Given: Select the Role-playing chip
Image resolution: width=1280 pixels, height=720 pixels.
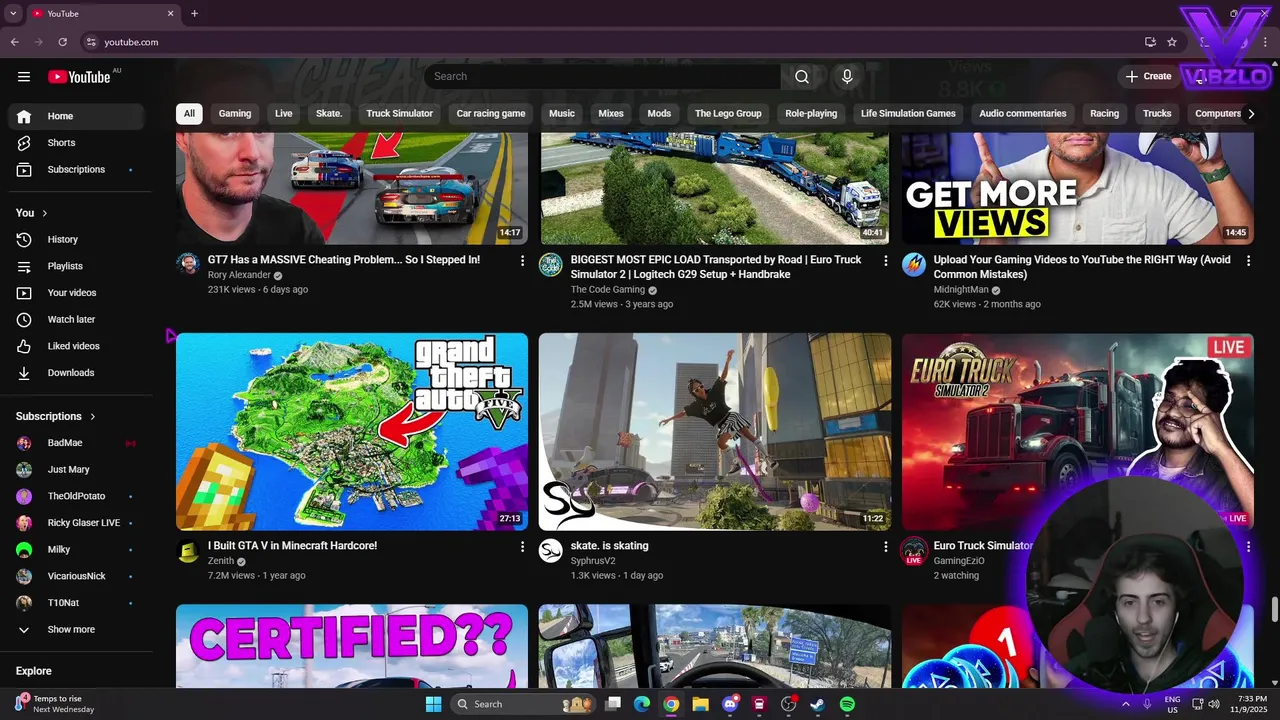Looking at the screenshot, I should point(811,114).
